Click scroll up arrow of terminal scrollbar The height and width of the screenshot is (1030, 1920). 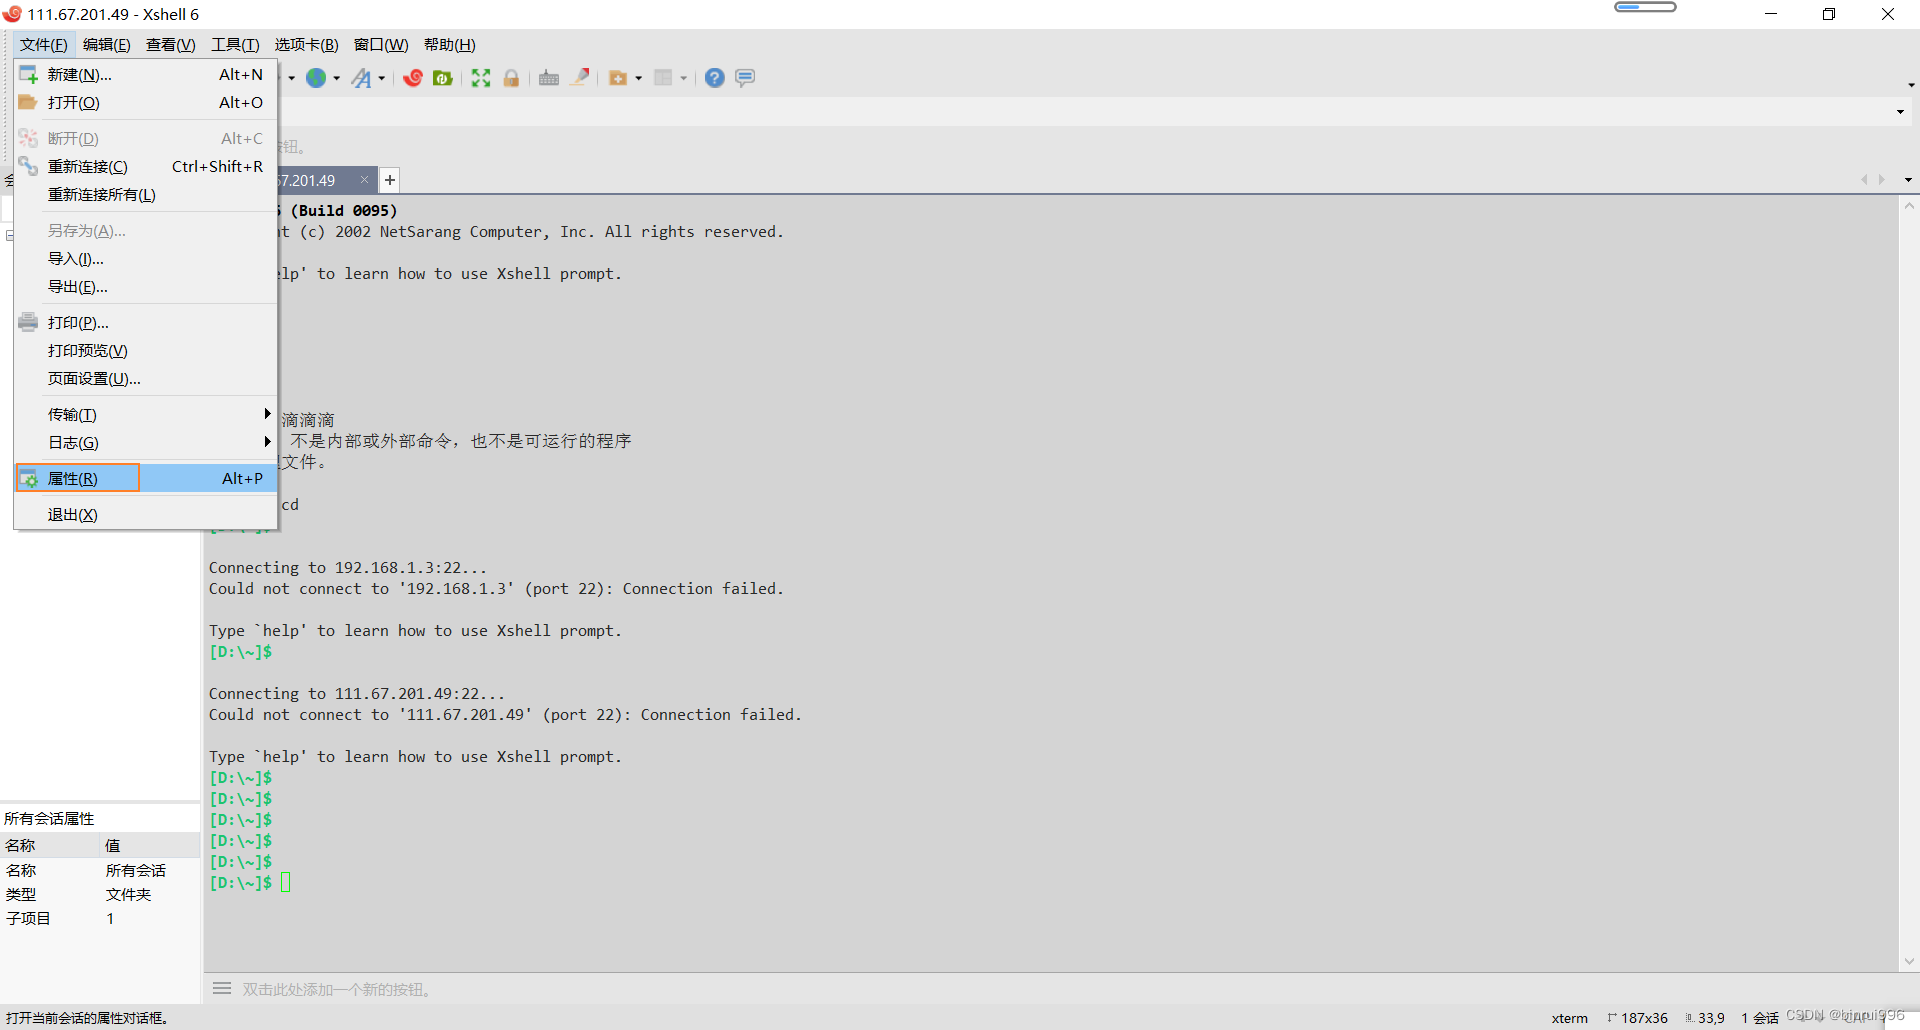coord(1909,206)
